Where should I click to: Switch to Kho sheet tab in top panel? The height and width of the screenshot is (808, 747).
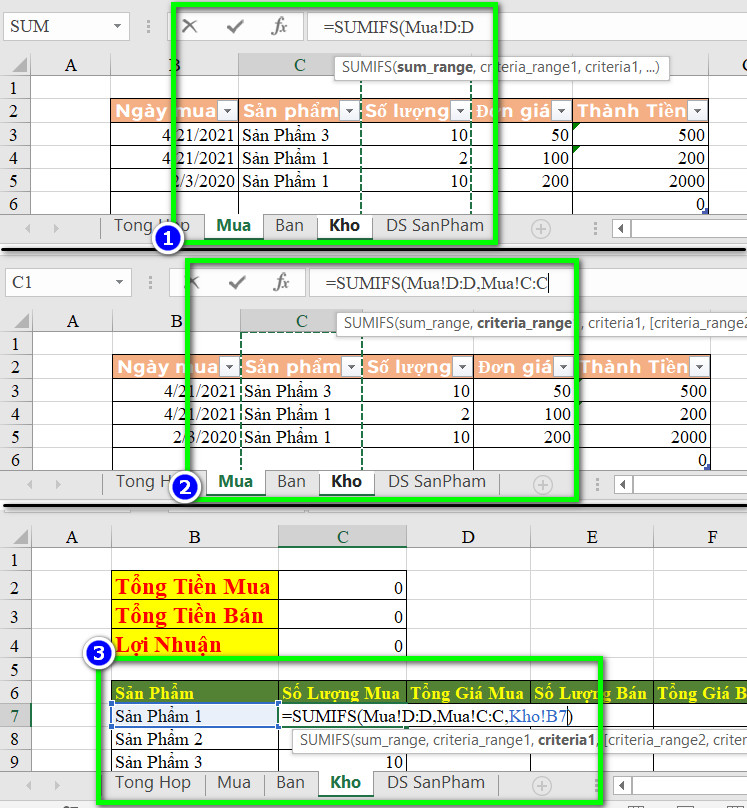coord(344,226)
